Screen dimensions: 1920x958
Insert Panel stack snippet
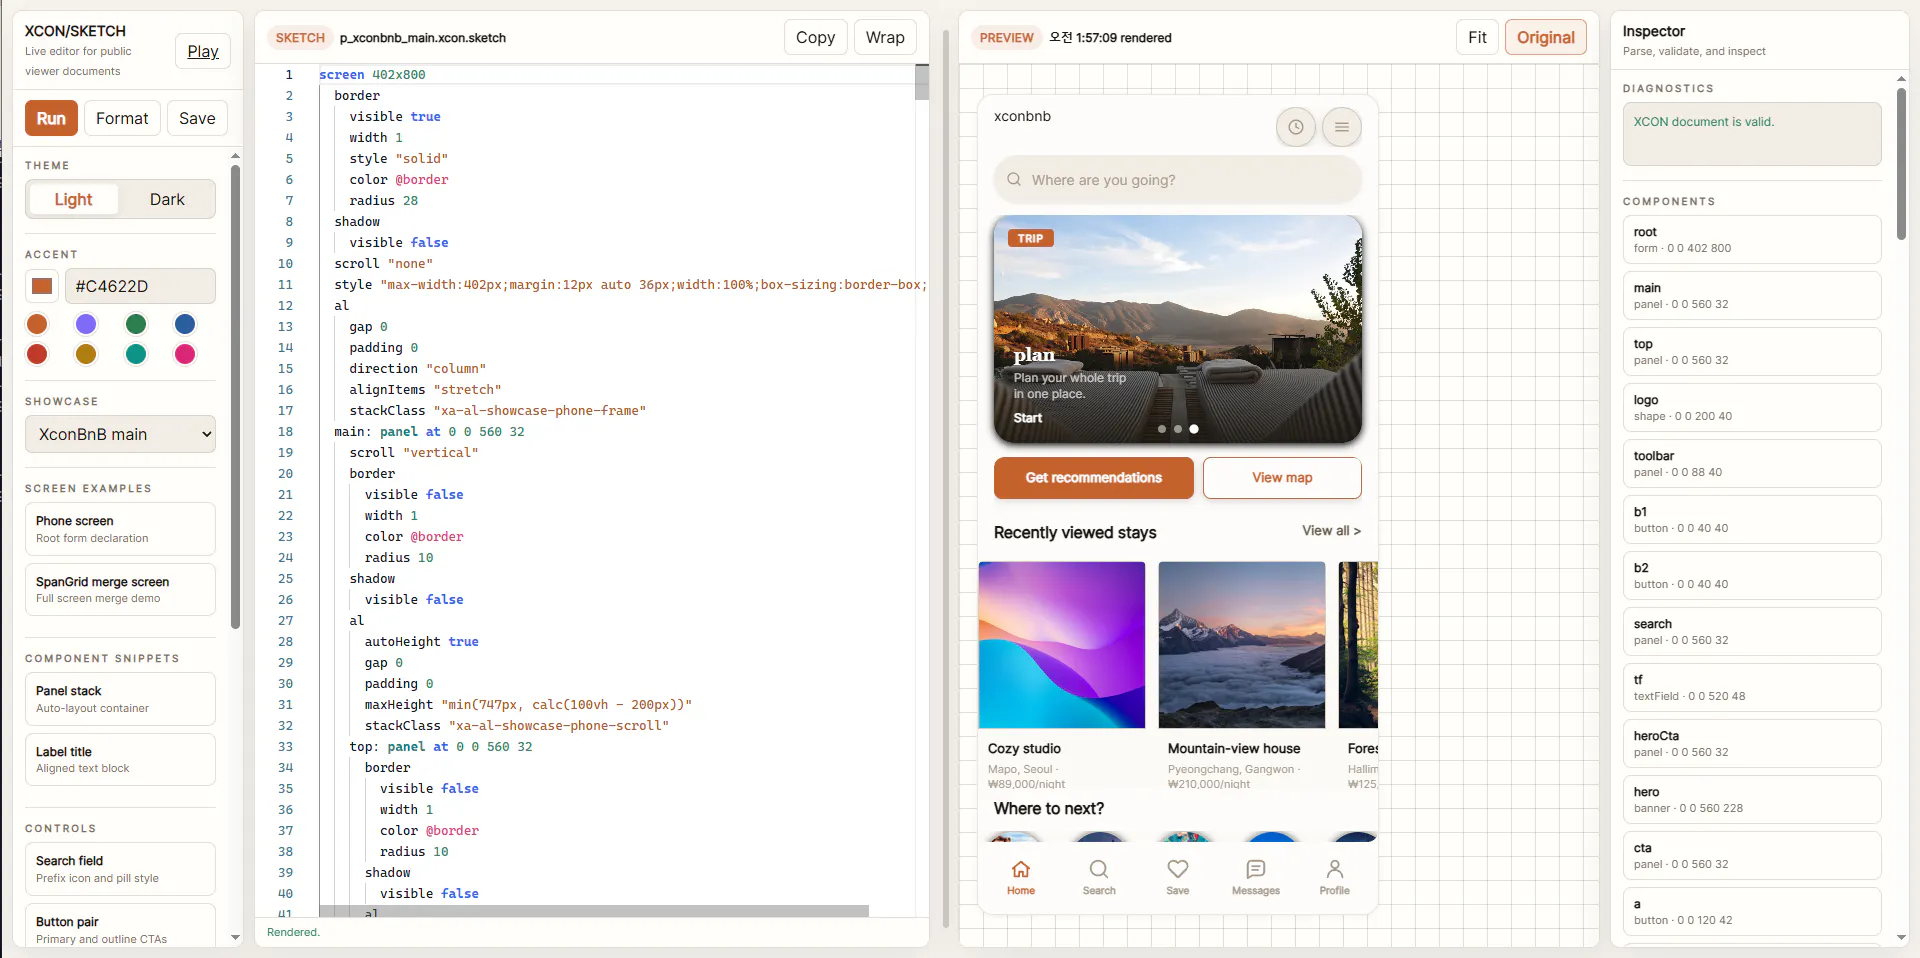tap(120, 699)
